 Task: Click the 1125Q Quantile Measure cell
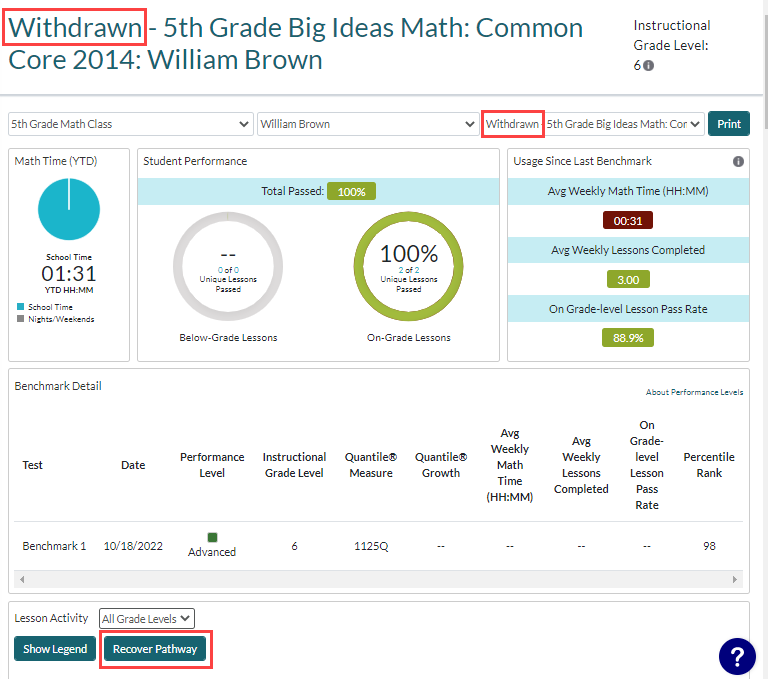pos(371,546)
